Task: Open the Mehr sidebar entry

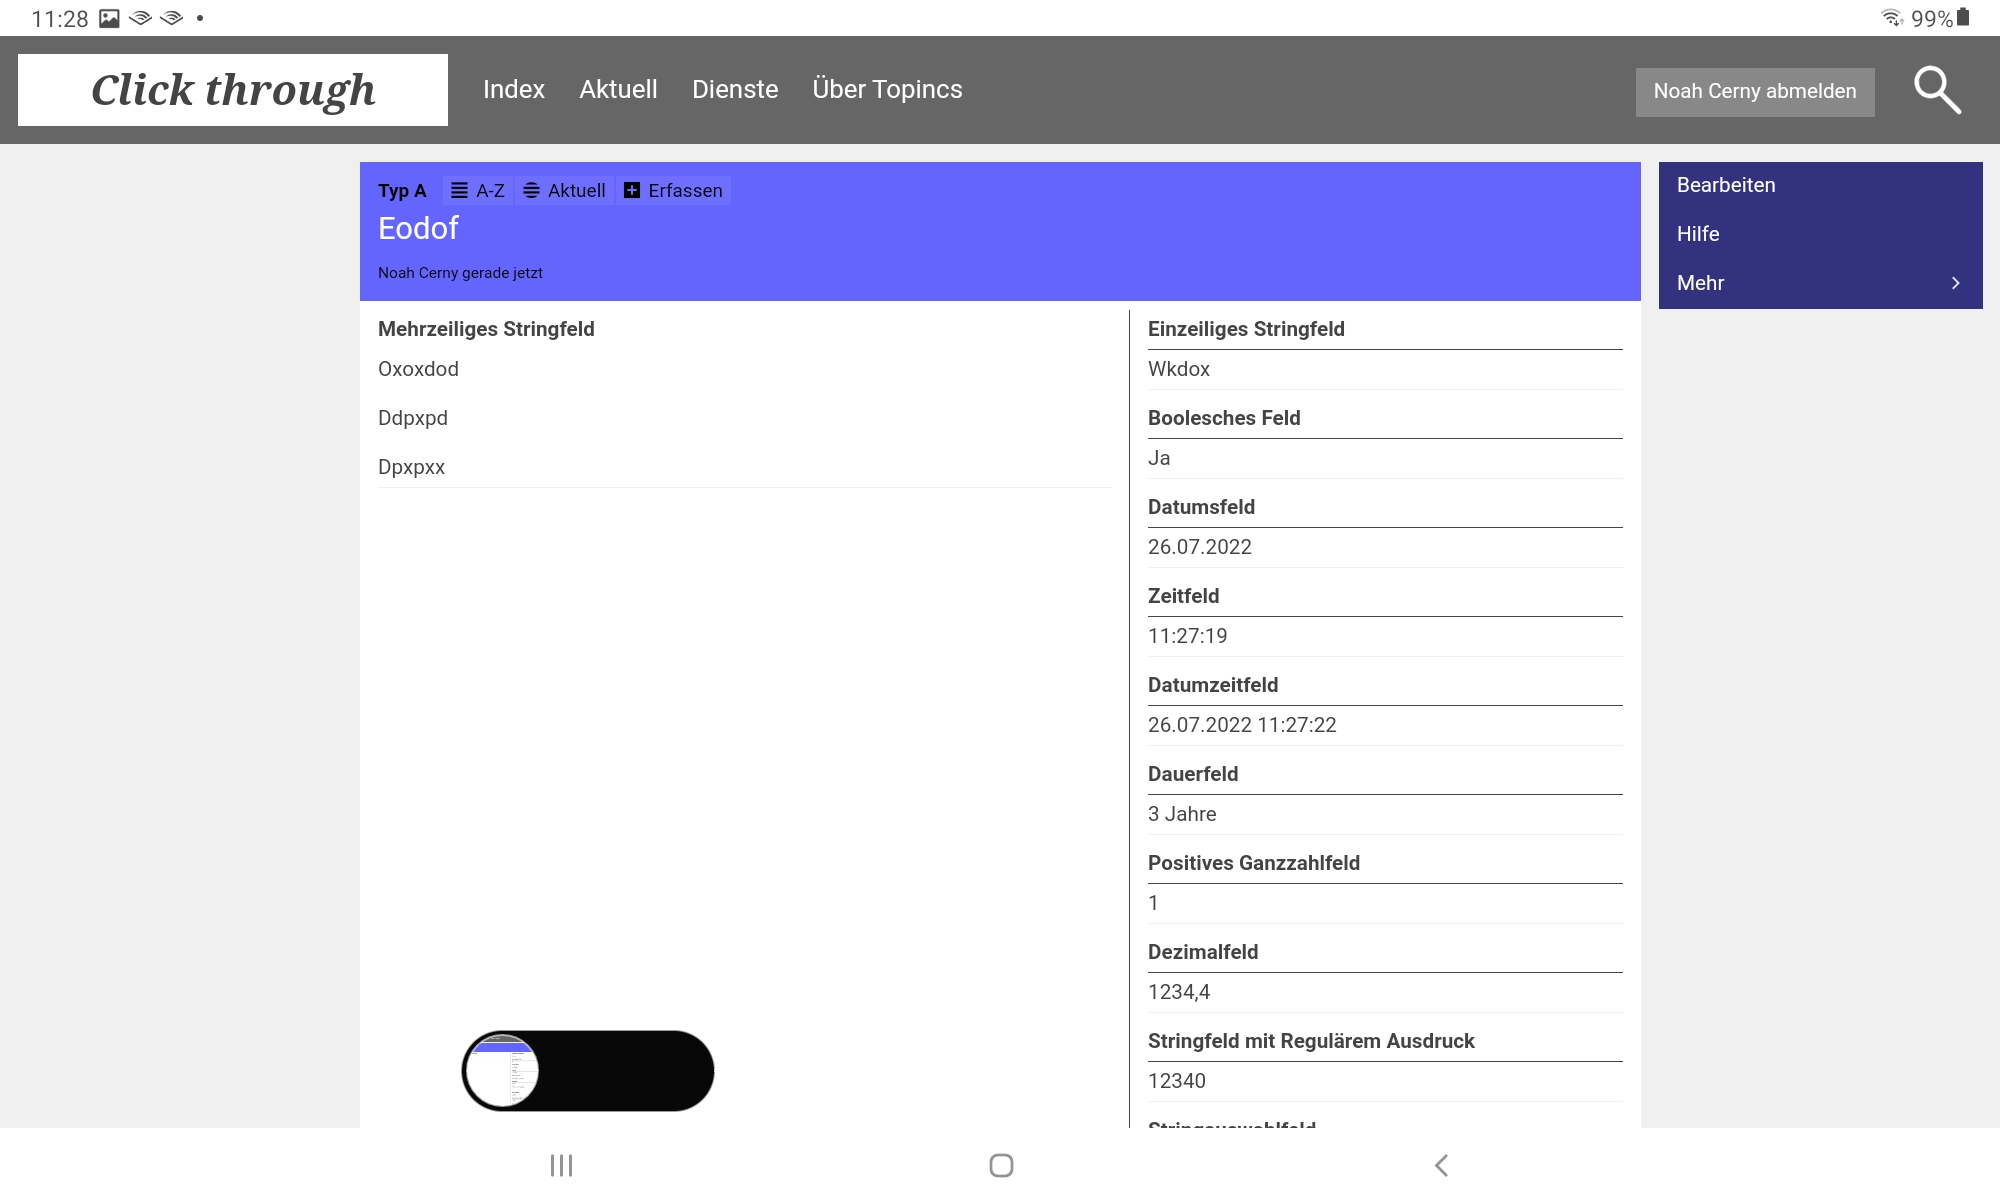Action: [x=1700, y=283]
